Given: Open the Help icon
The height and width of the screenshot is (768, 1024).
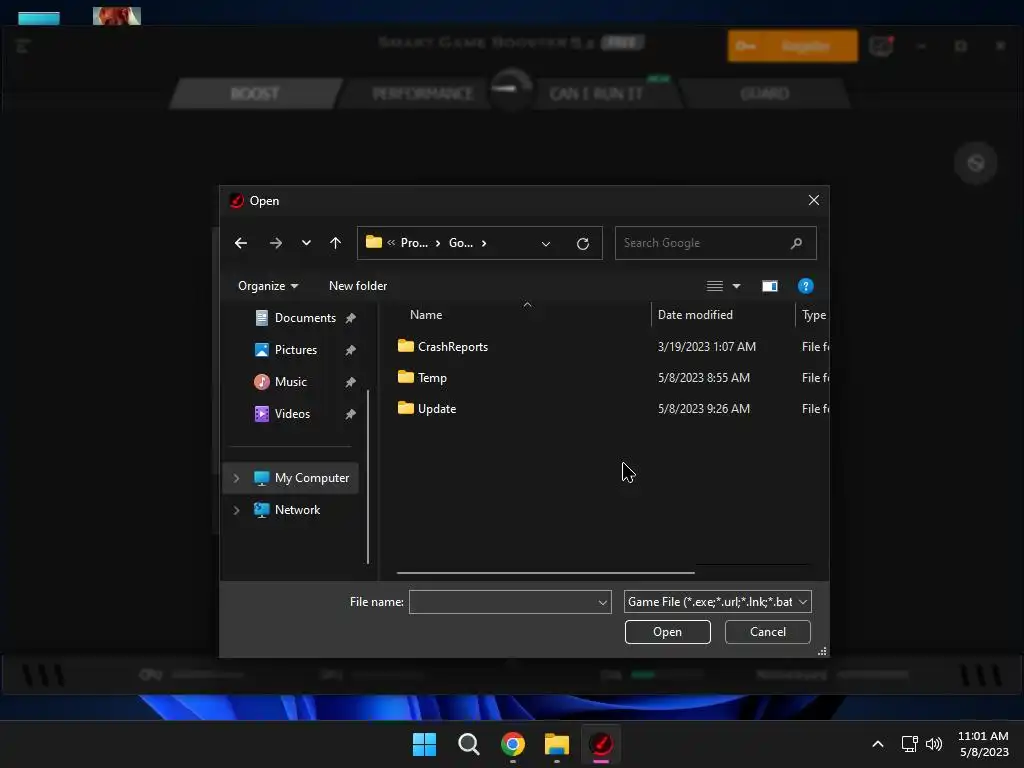Looking at the screenshot, I should tap(805, 286).
